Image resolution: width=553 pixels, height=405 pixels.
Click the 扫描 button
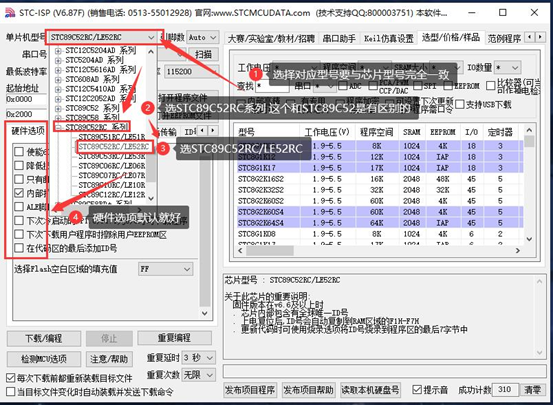pyautogui.click(x=203, y=54)
